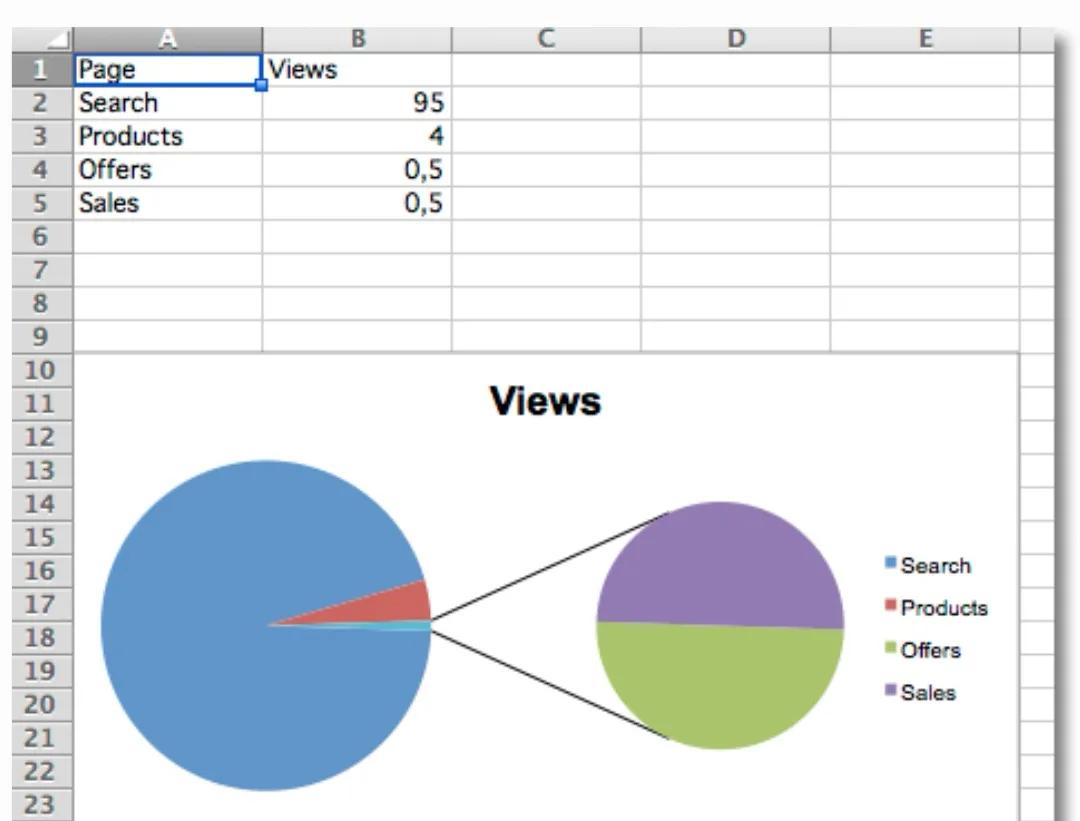The height and width of the screenshot is (821, 1080).
Task: Select column B header
Action: [357, 39]
